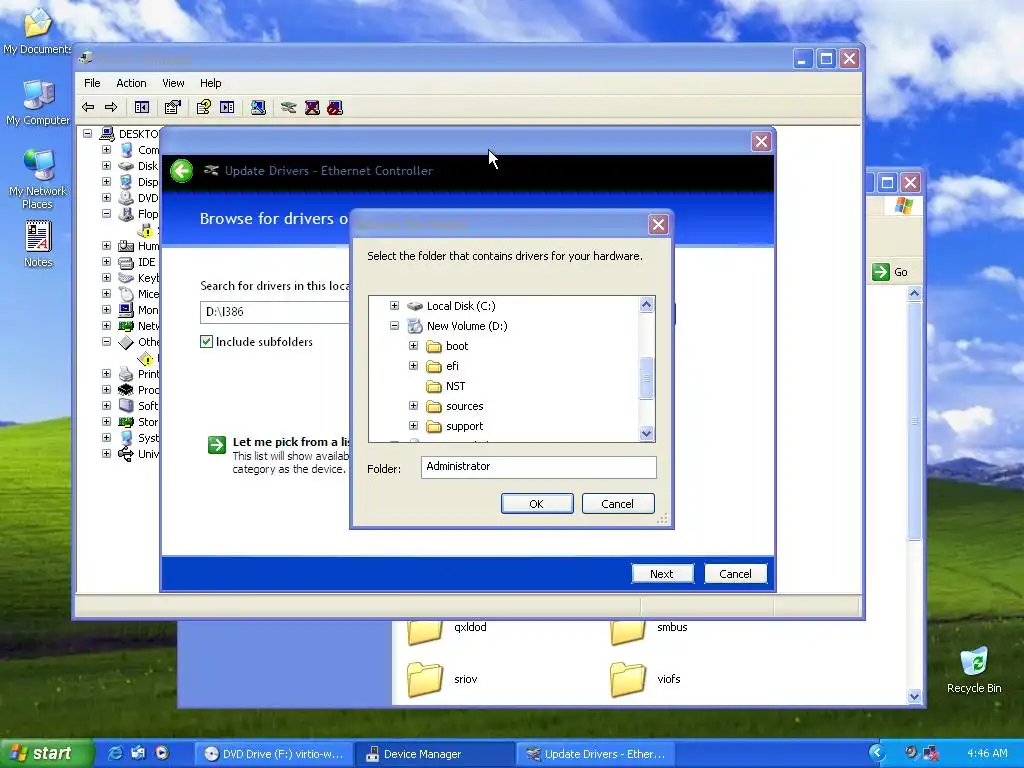The width and height of the screenshot is (1024, 768).
Task: Expand the sources folder node
Action: (x=413, y=406)
